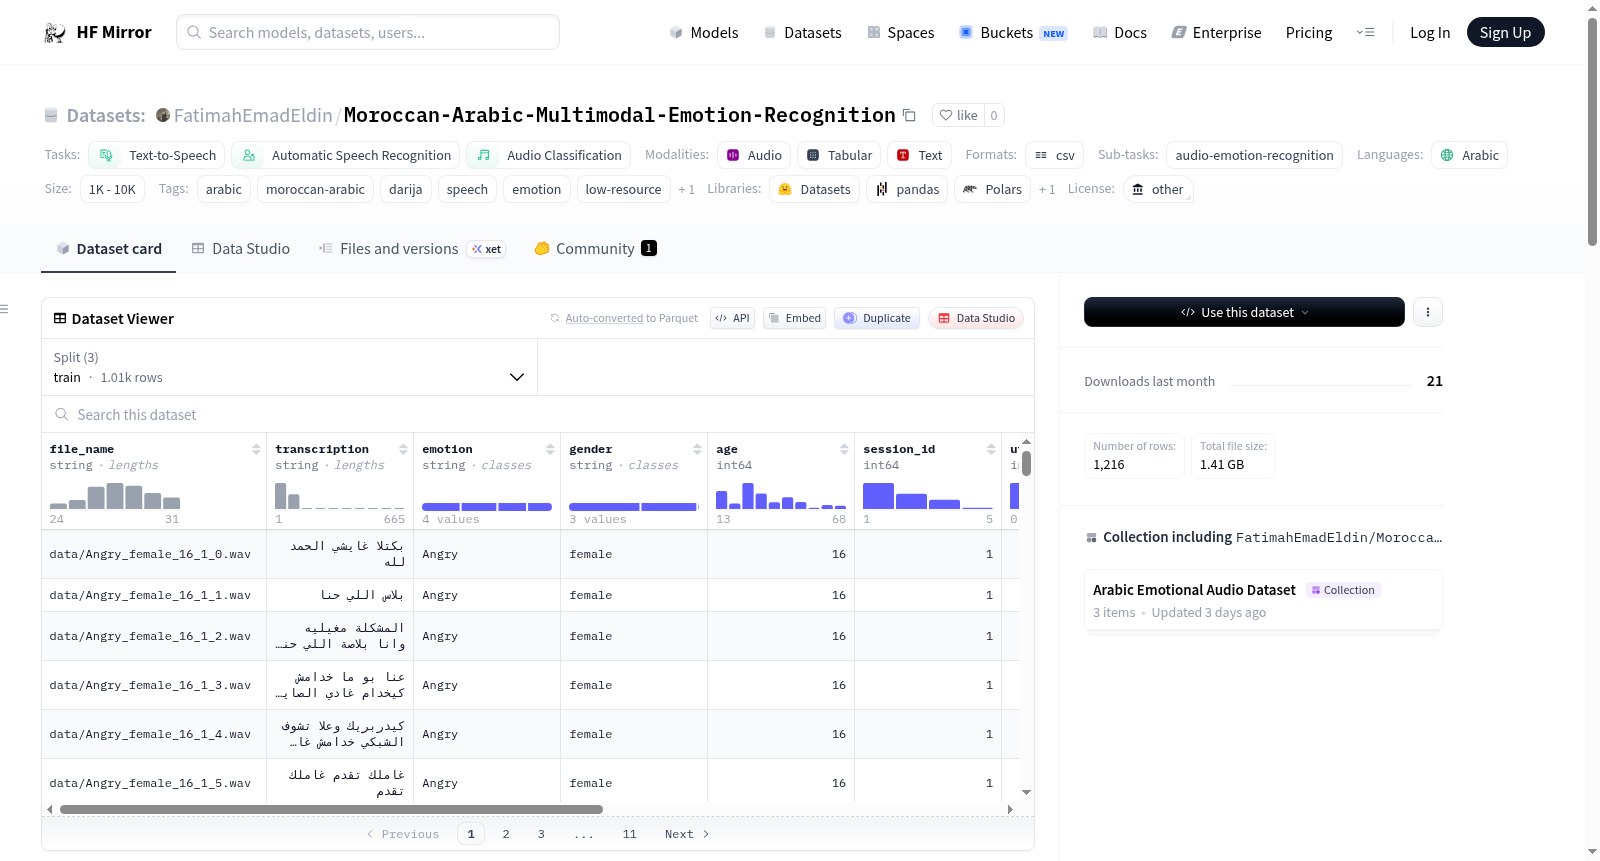The image size is (1600, 861).
Task: Click the Log In link
Action: pyautogui.click(x=1430, y=33)
